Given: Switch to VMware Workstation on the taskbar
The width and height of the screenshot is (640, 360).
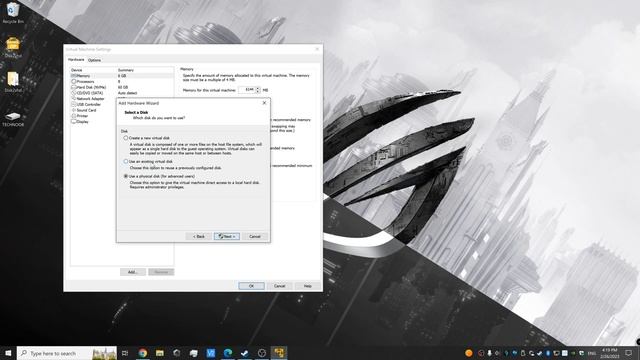Looking at the screenshot, I should (x=279, y=353).
